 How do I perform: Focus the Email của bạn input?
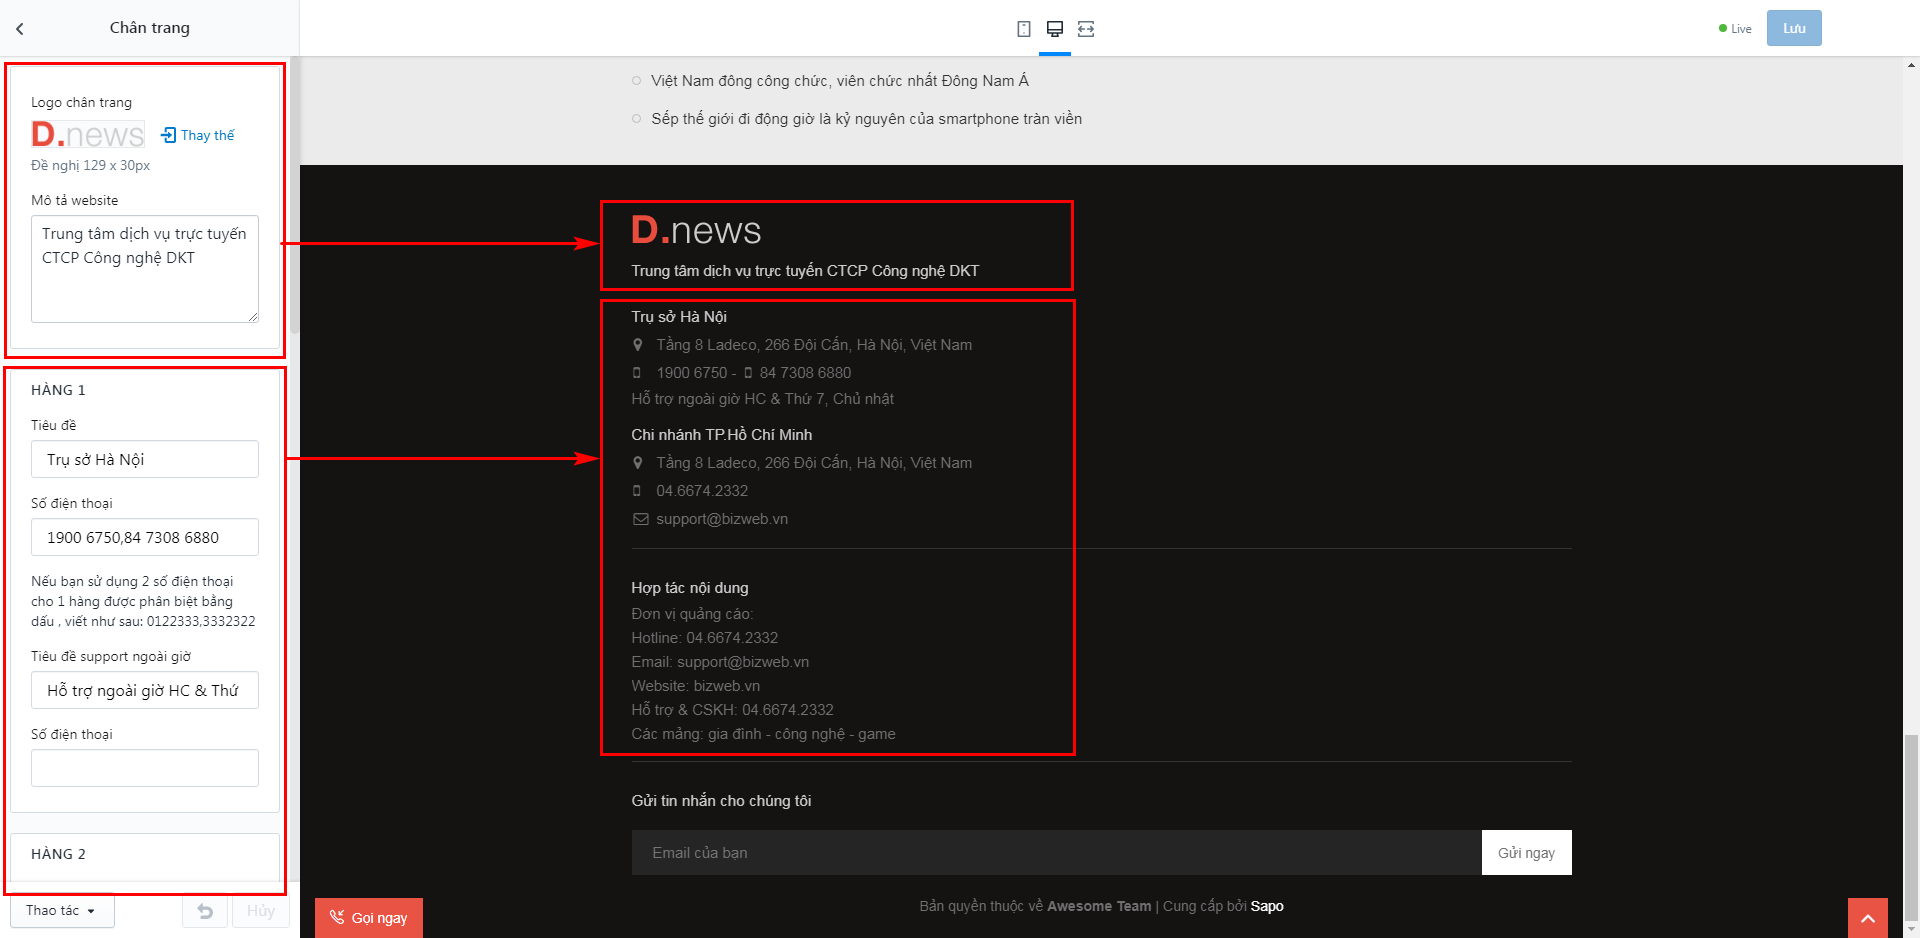1056,853
